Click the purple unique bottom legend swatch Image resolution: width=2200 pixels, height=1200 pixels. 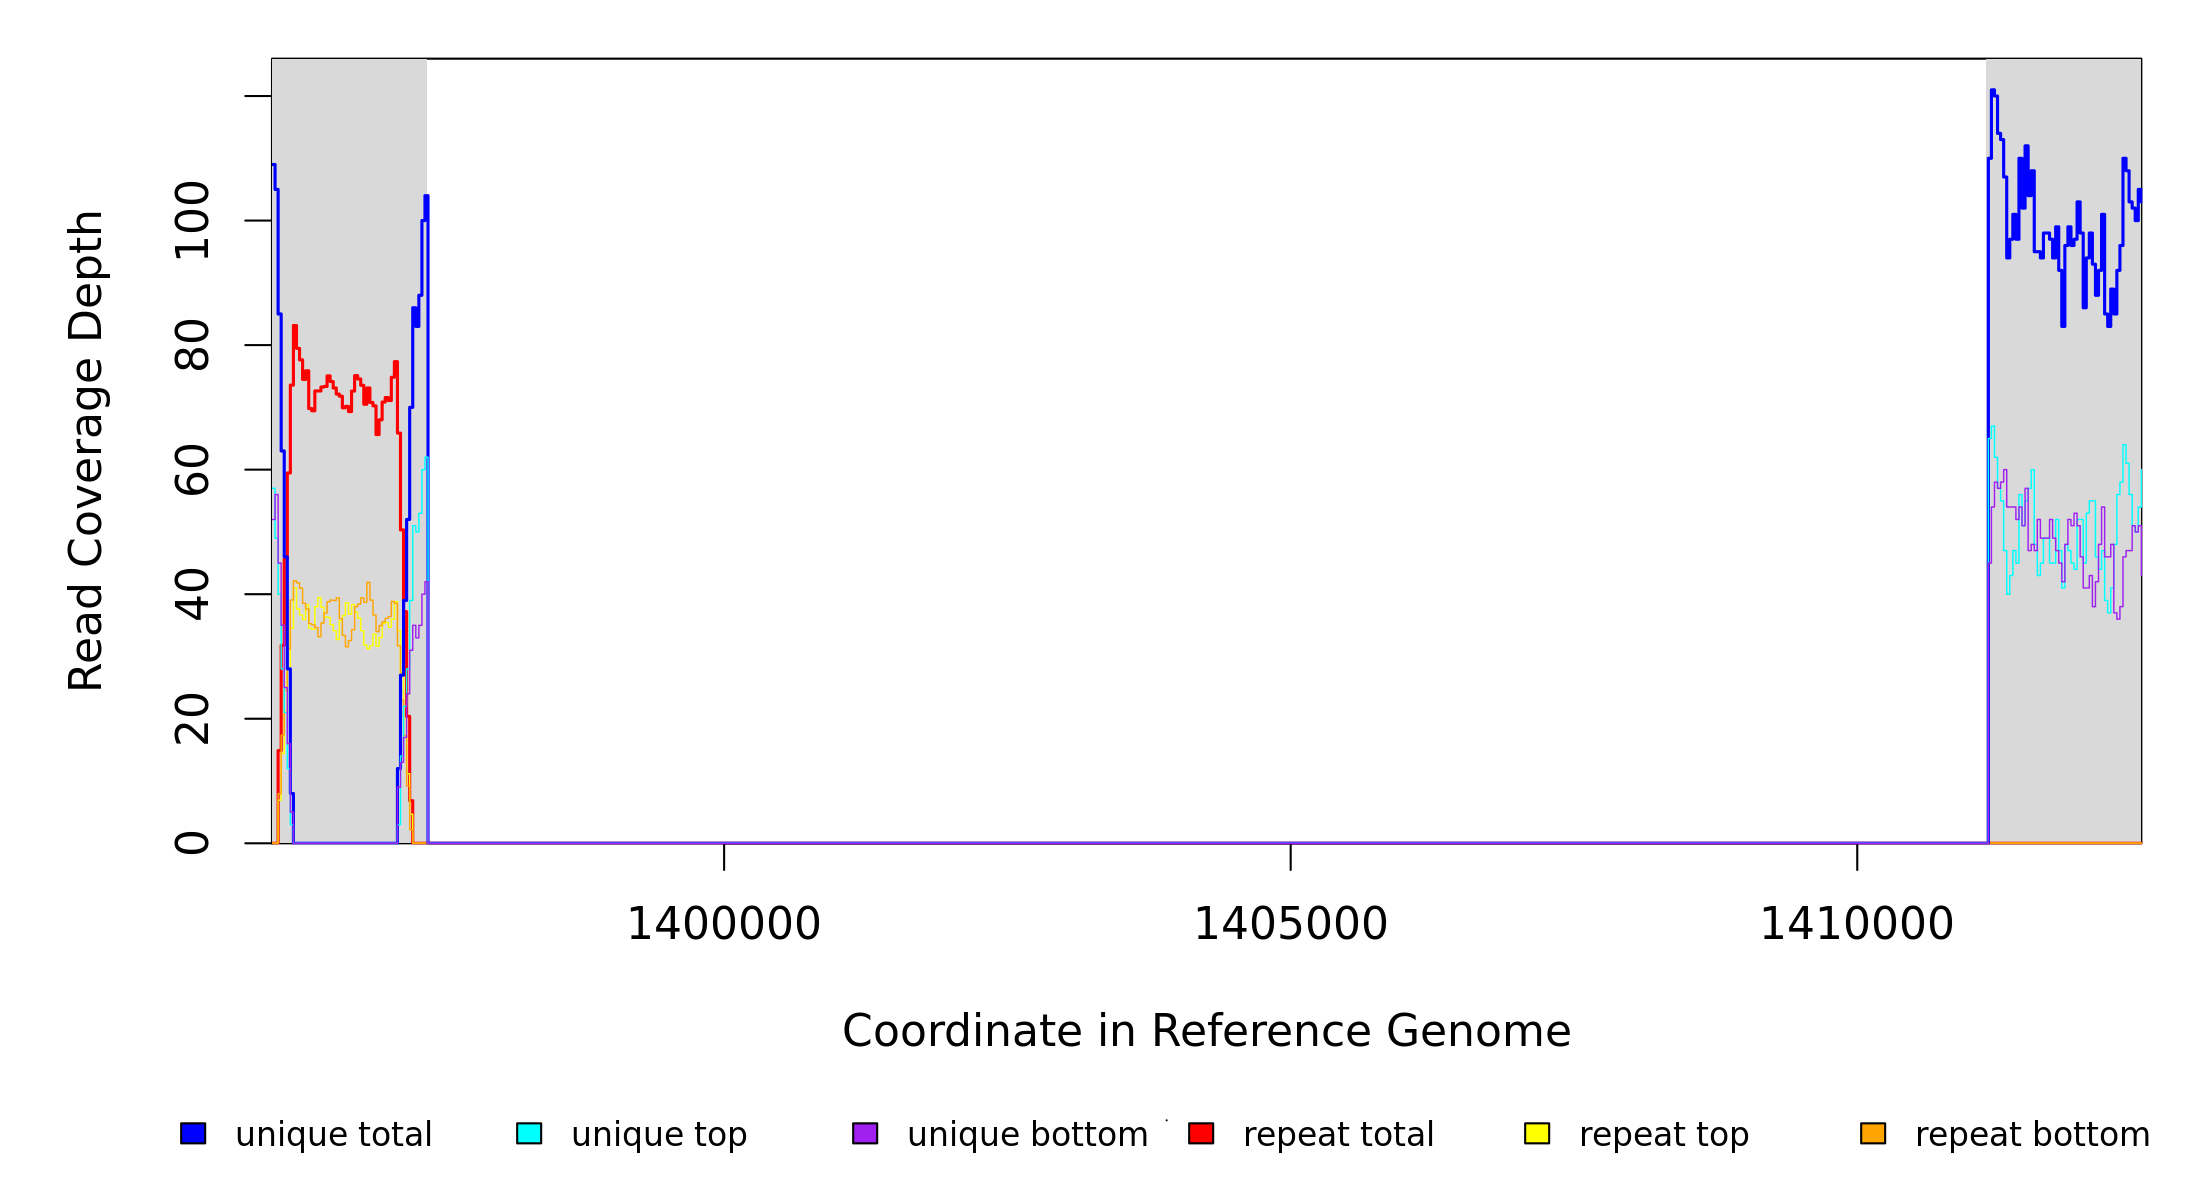point(865,1133)
